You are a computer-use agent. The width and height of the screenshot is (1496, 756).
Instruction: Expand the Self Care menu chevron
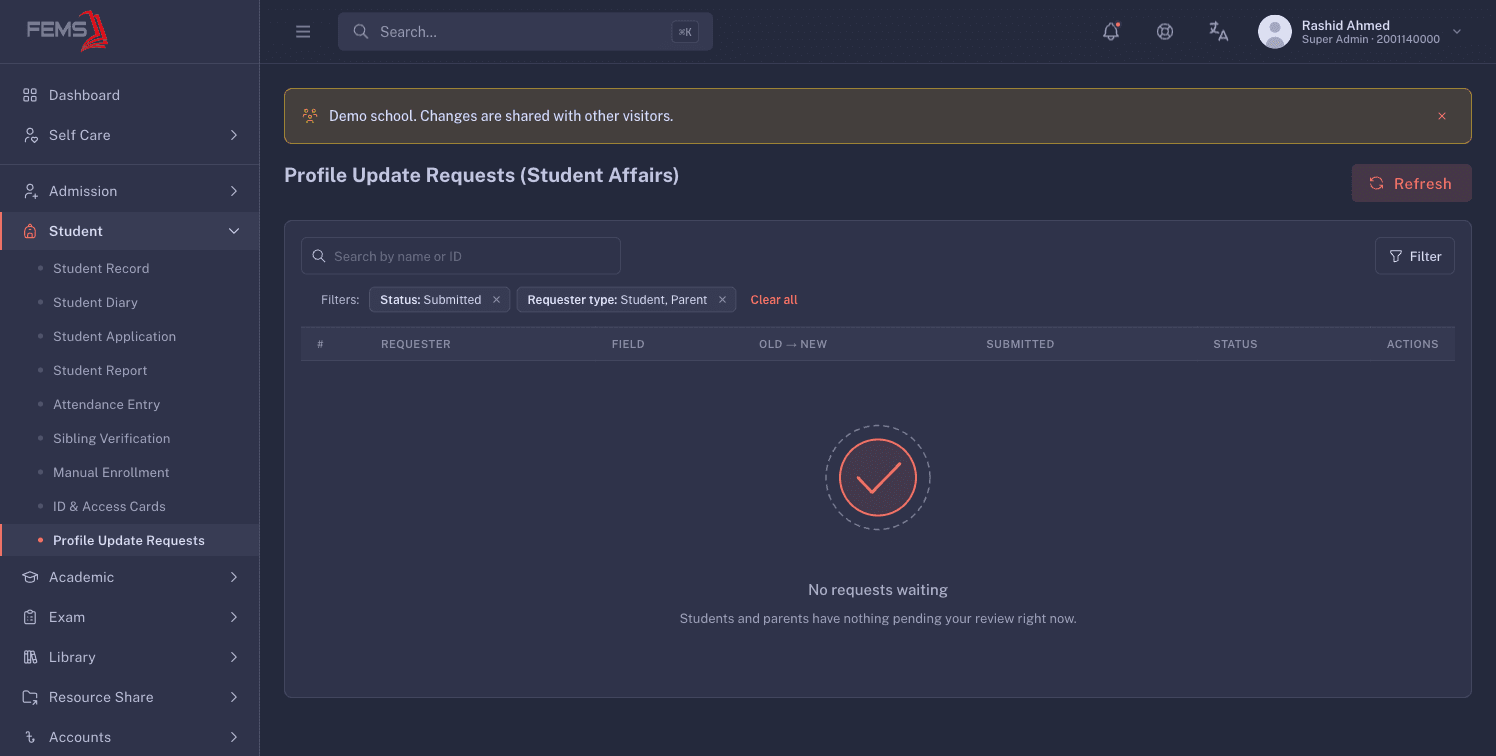point(234,135)
